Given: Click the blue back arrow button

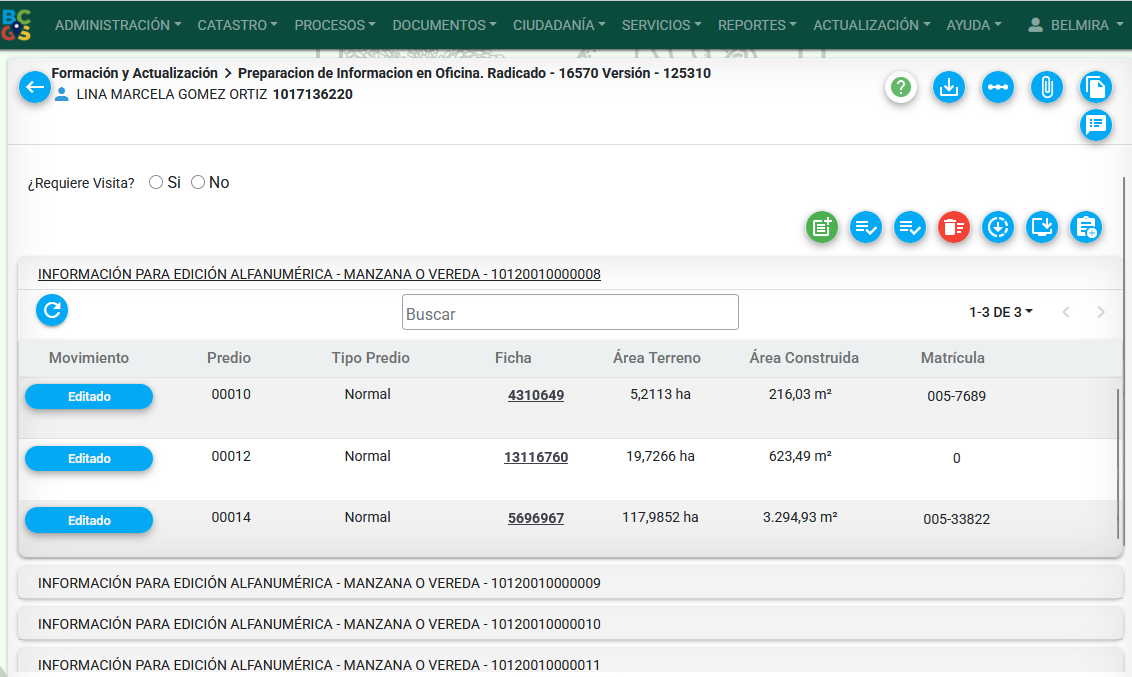Looking at the screenshot, I should (35, 88).
